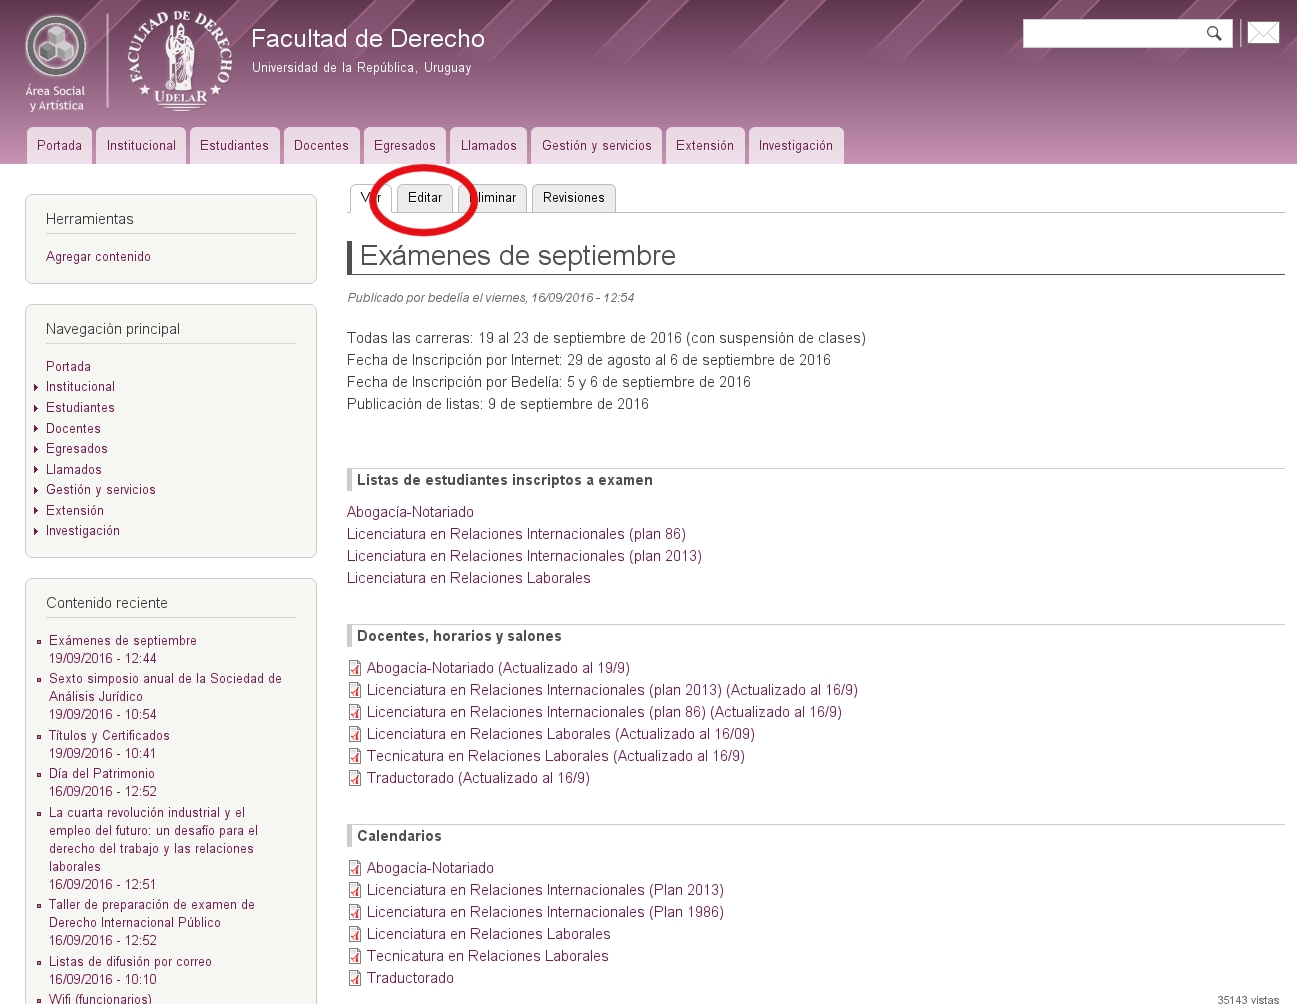The height and width of the screenshot is (1004, 1297).
Task: Open Gestión y servicios top menu tab
Action: coord(596,146)
